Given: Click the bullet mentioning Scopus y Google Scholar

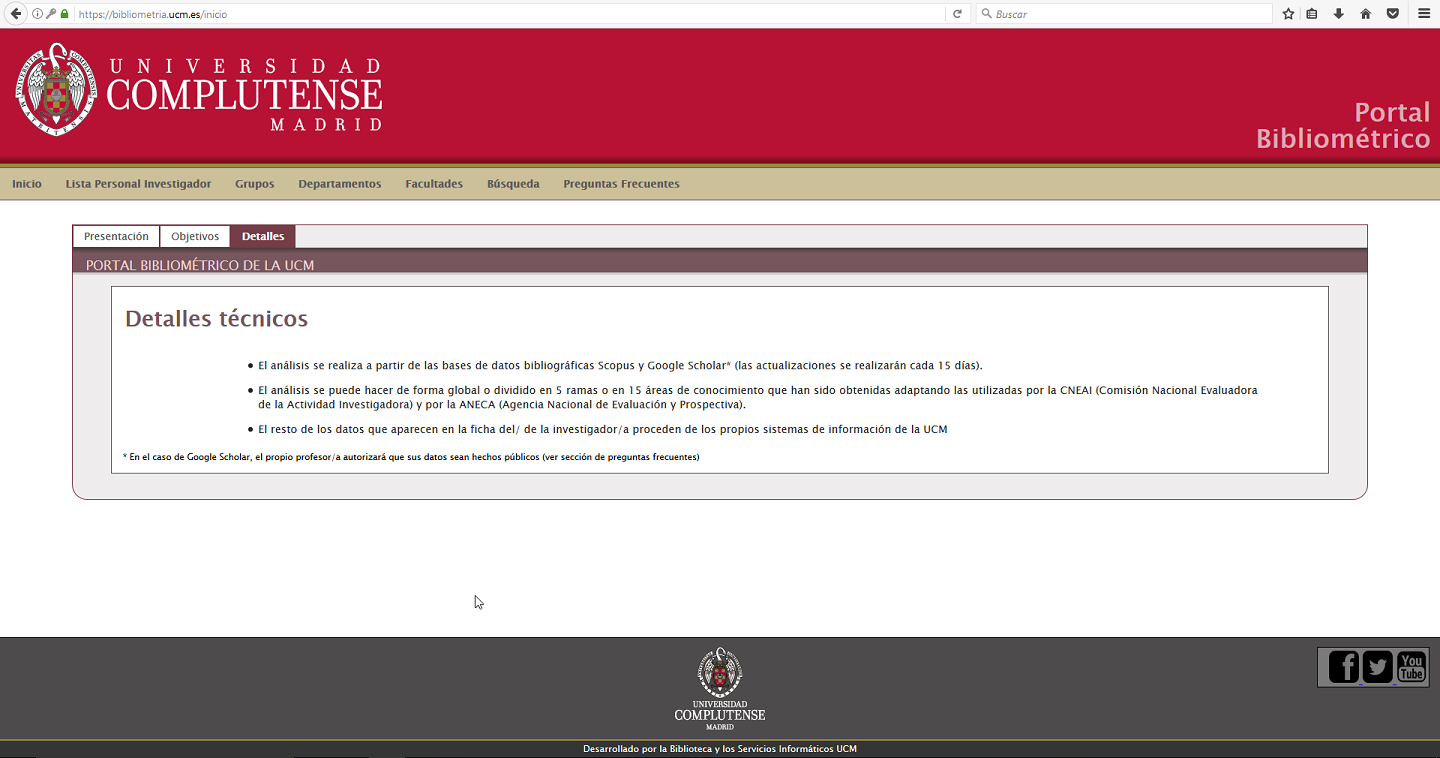Looking at the screenshot, I should 620,366.
